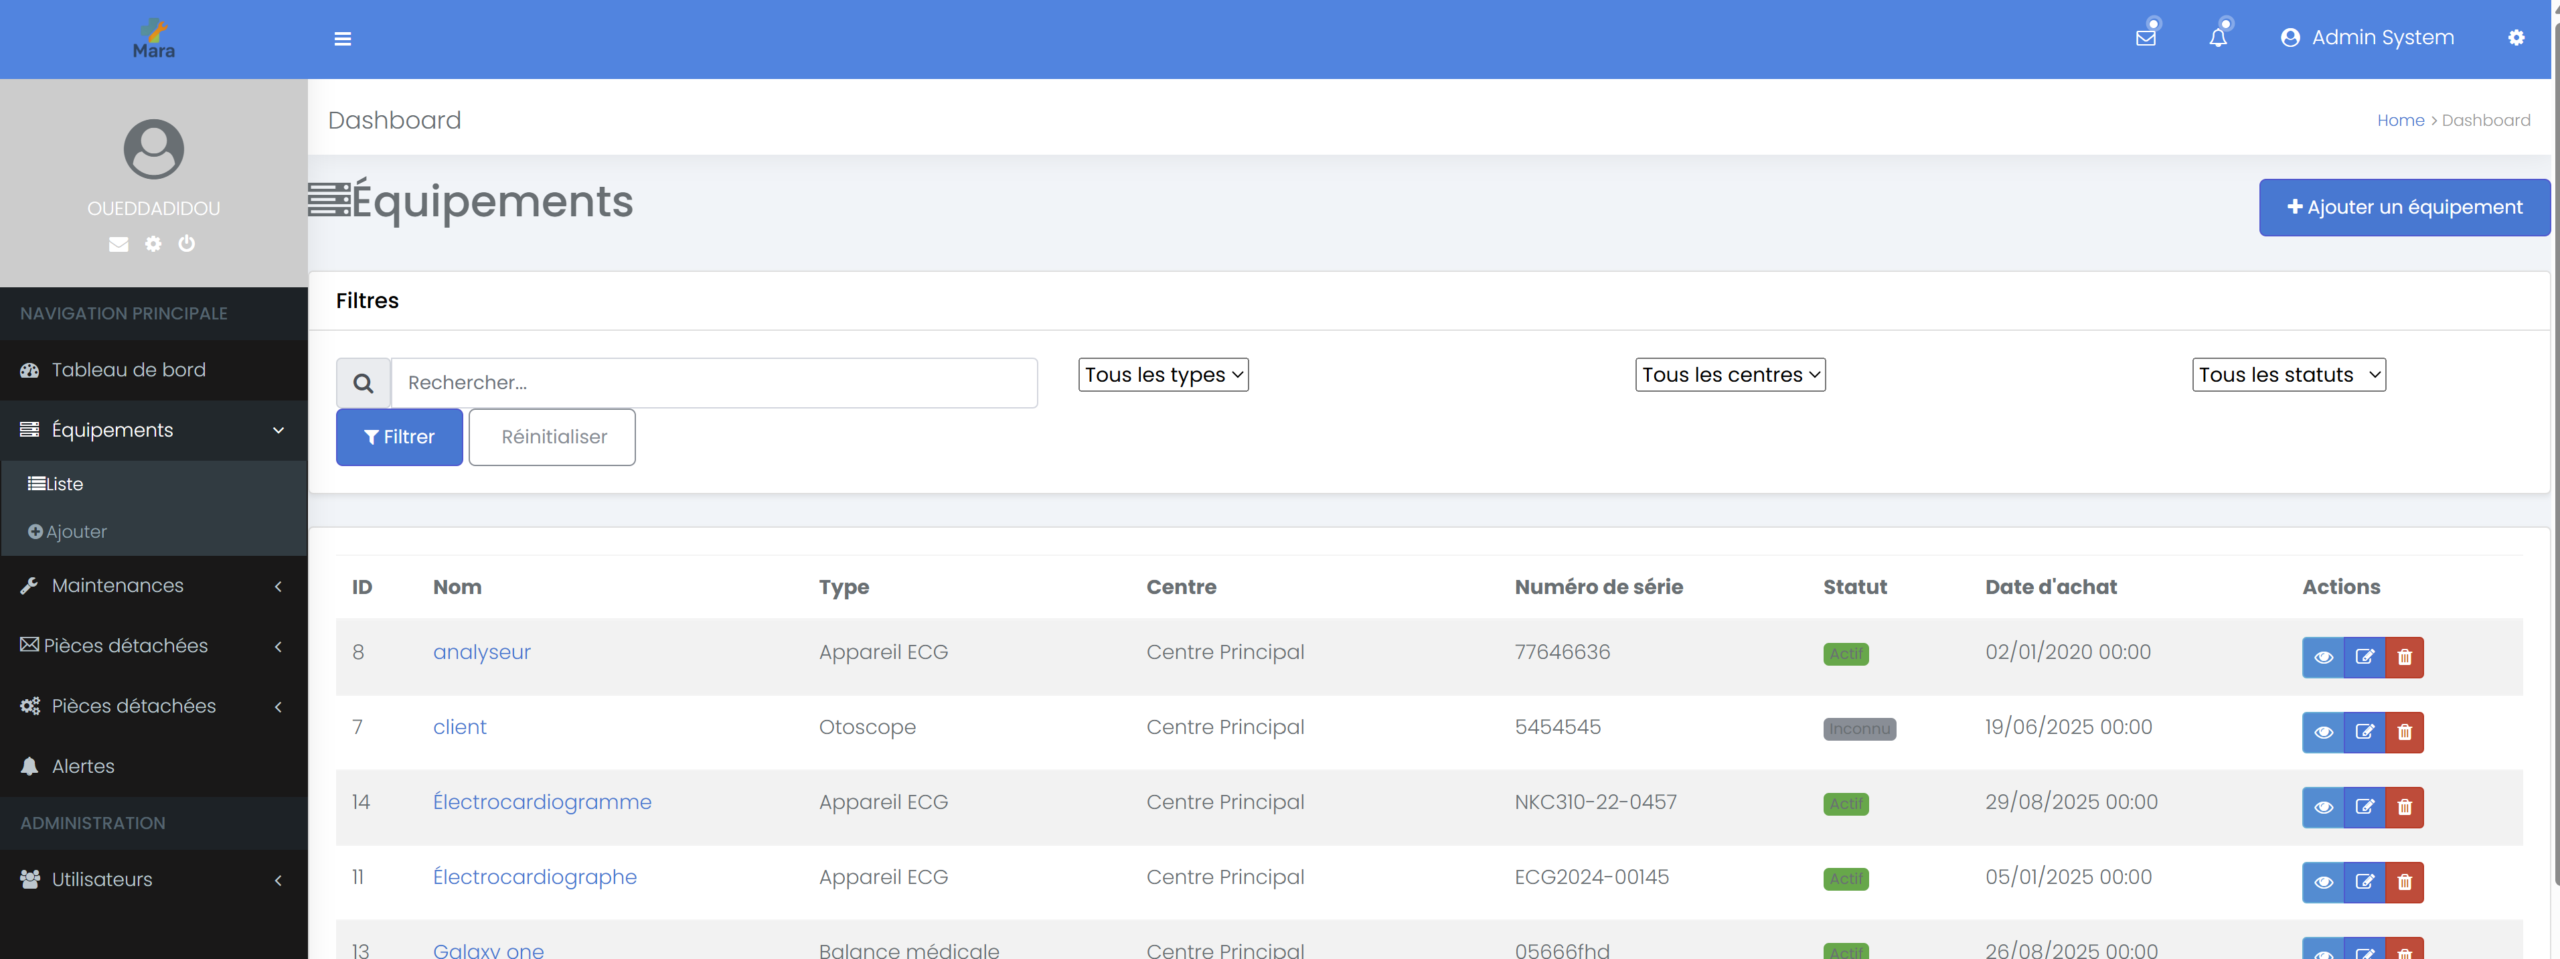
Task: View Électrocardiogramme details with eye icon
Action: (x=2323, y=807)
